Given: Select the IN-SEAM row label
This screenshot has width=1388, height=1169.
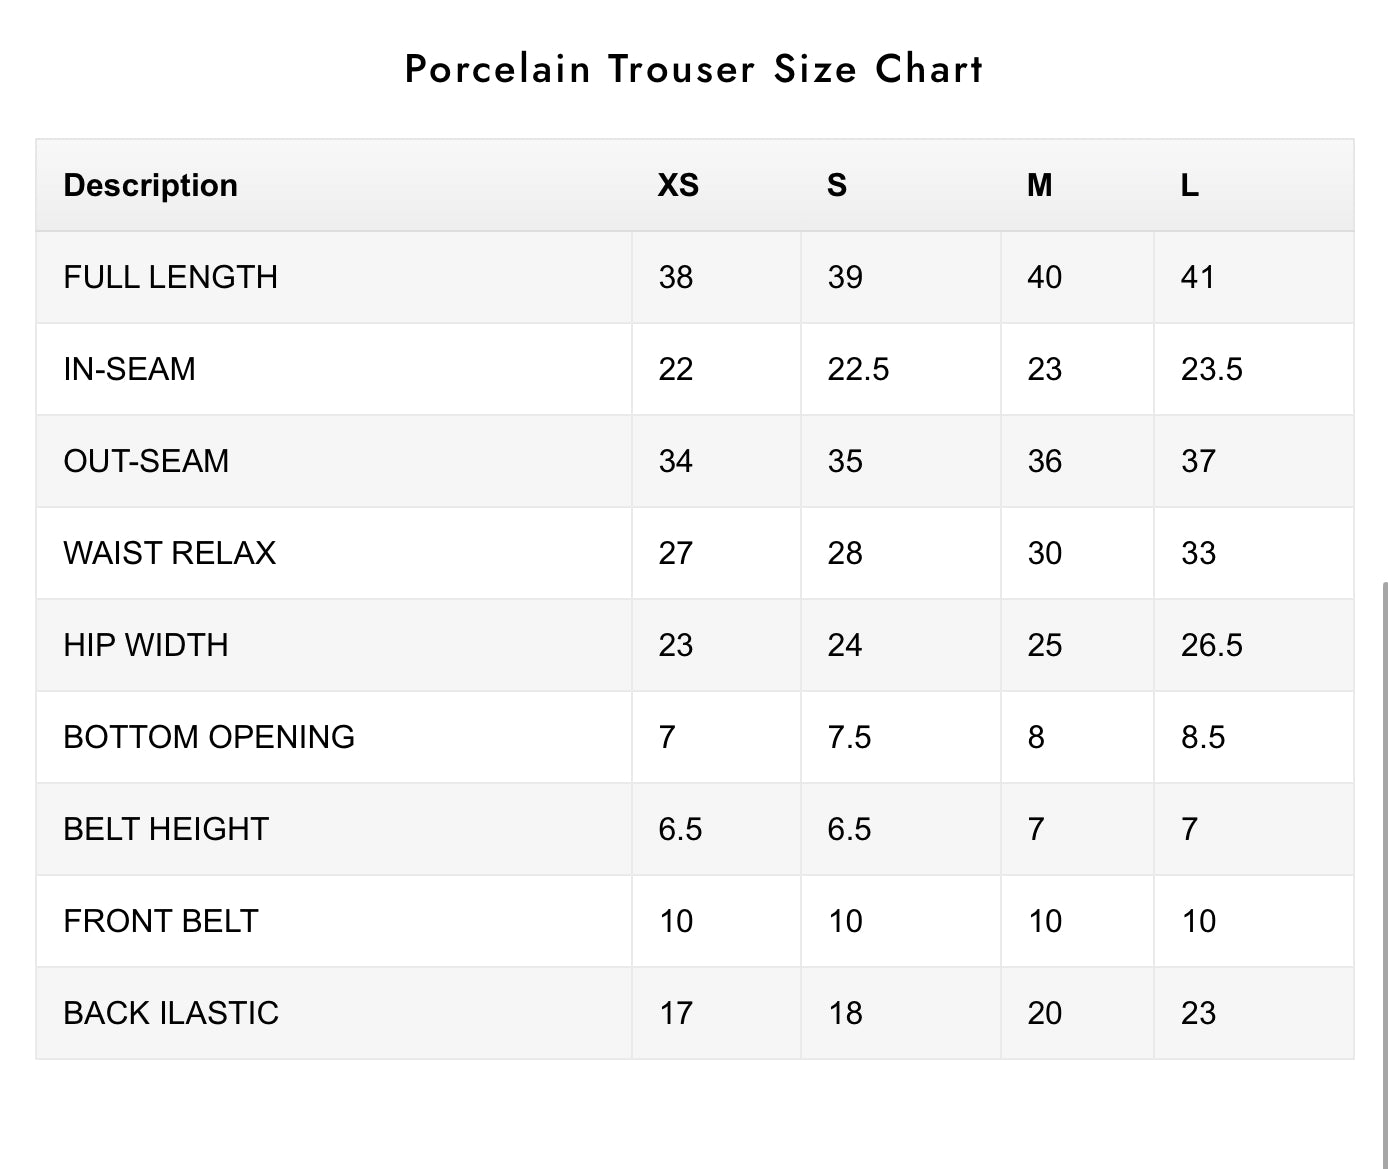Looking at the screenshot, I should 129,369.
